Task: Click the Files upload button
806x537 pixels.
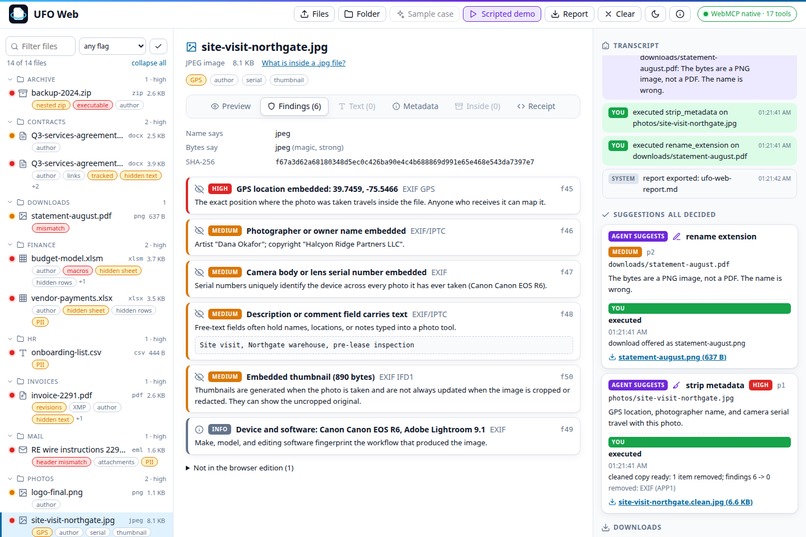Action: tap(315, 14)
